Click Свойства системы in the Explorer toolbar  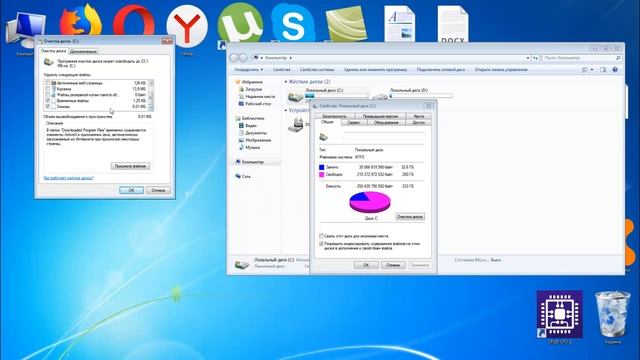(x=317, y=70)
